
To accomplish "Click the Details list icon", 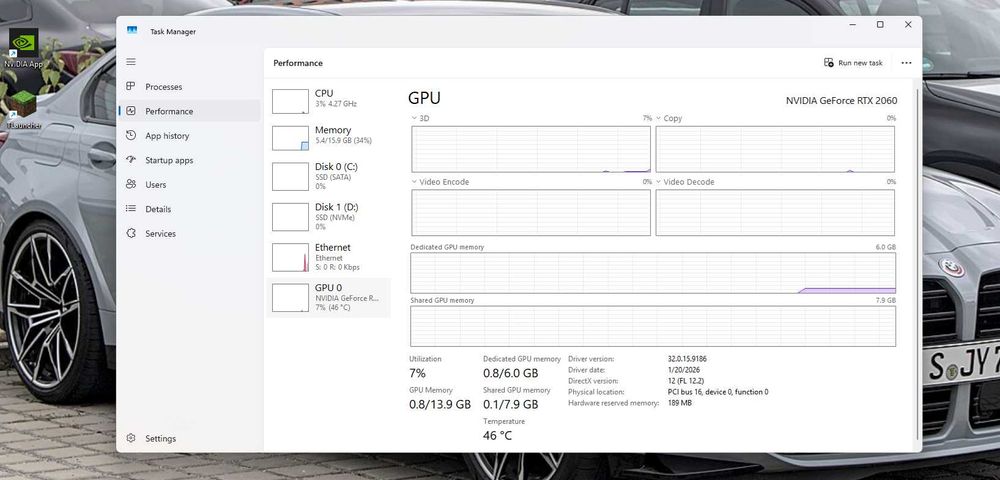I will 131,208.
